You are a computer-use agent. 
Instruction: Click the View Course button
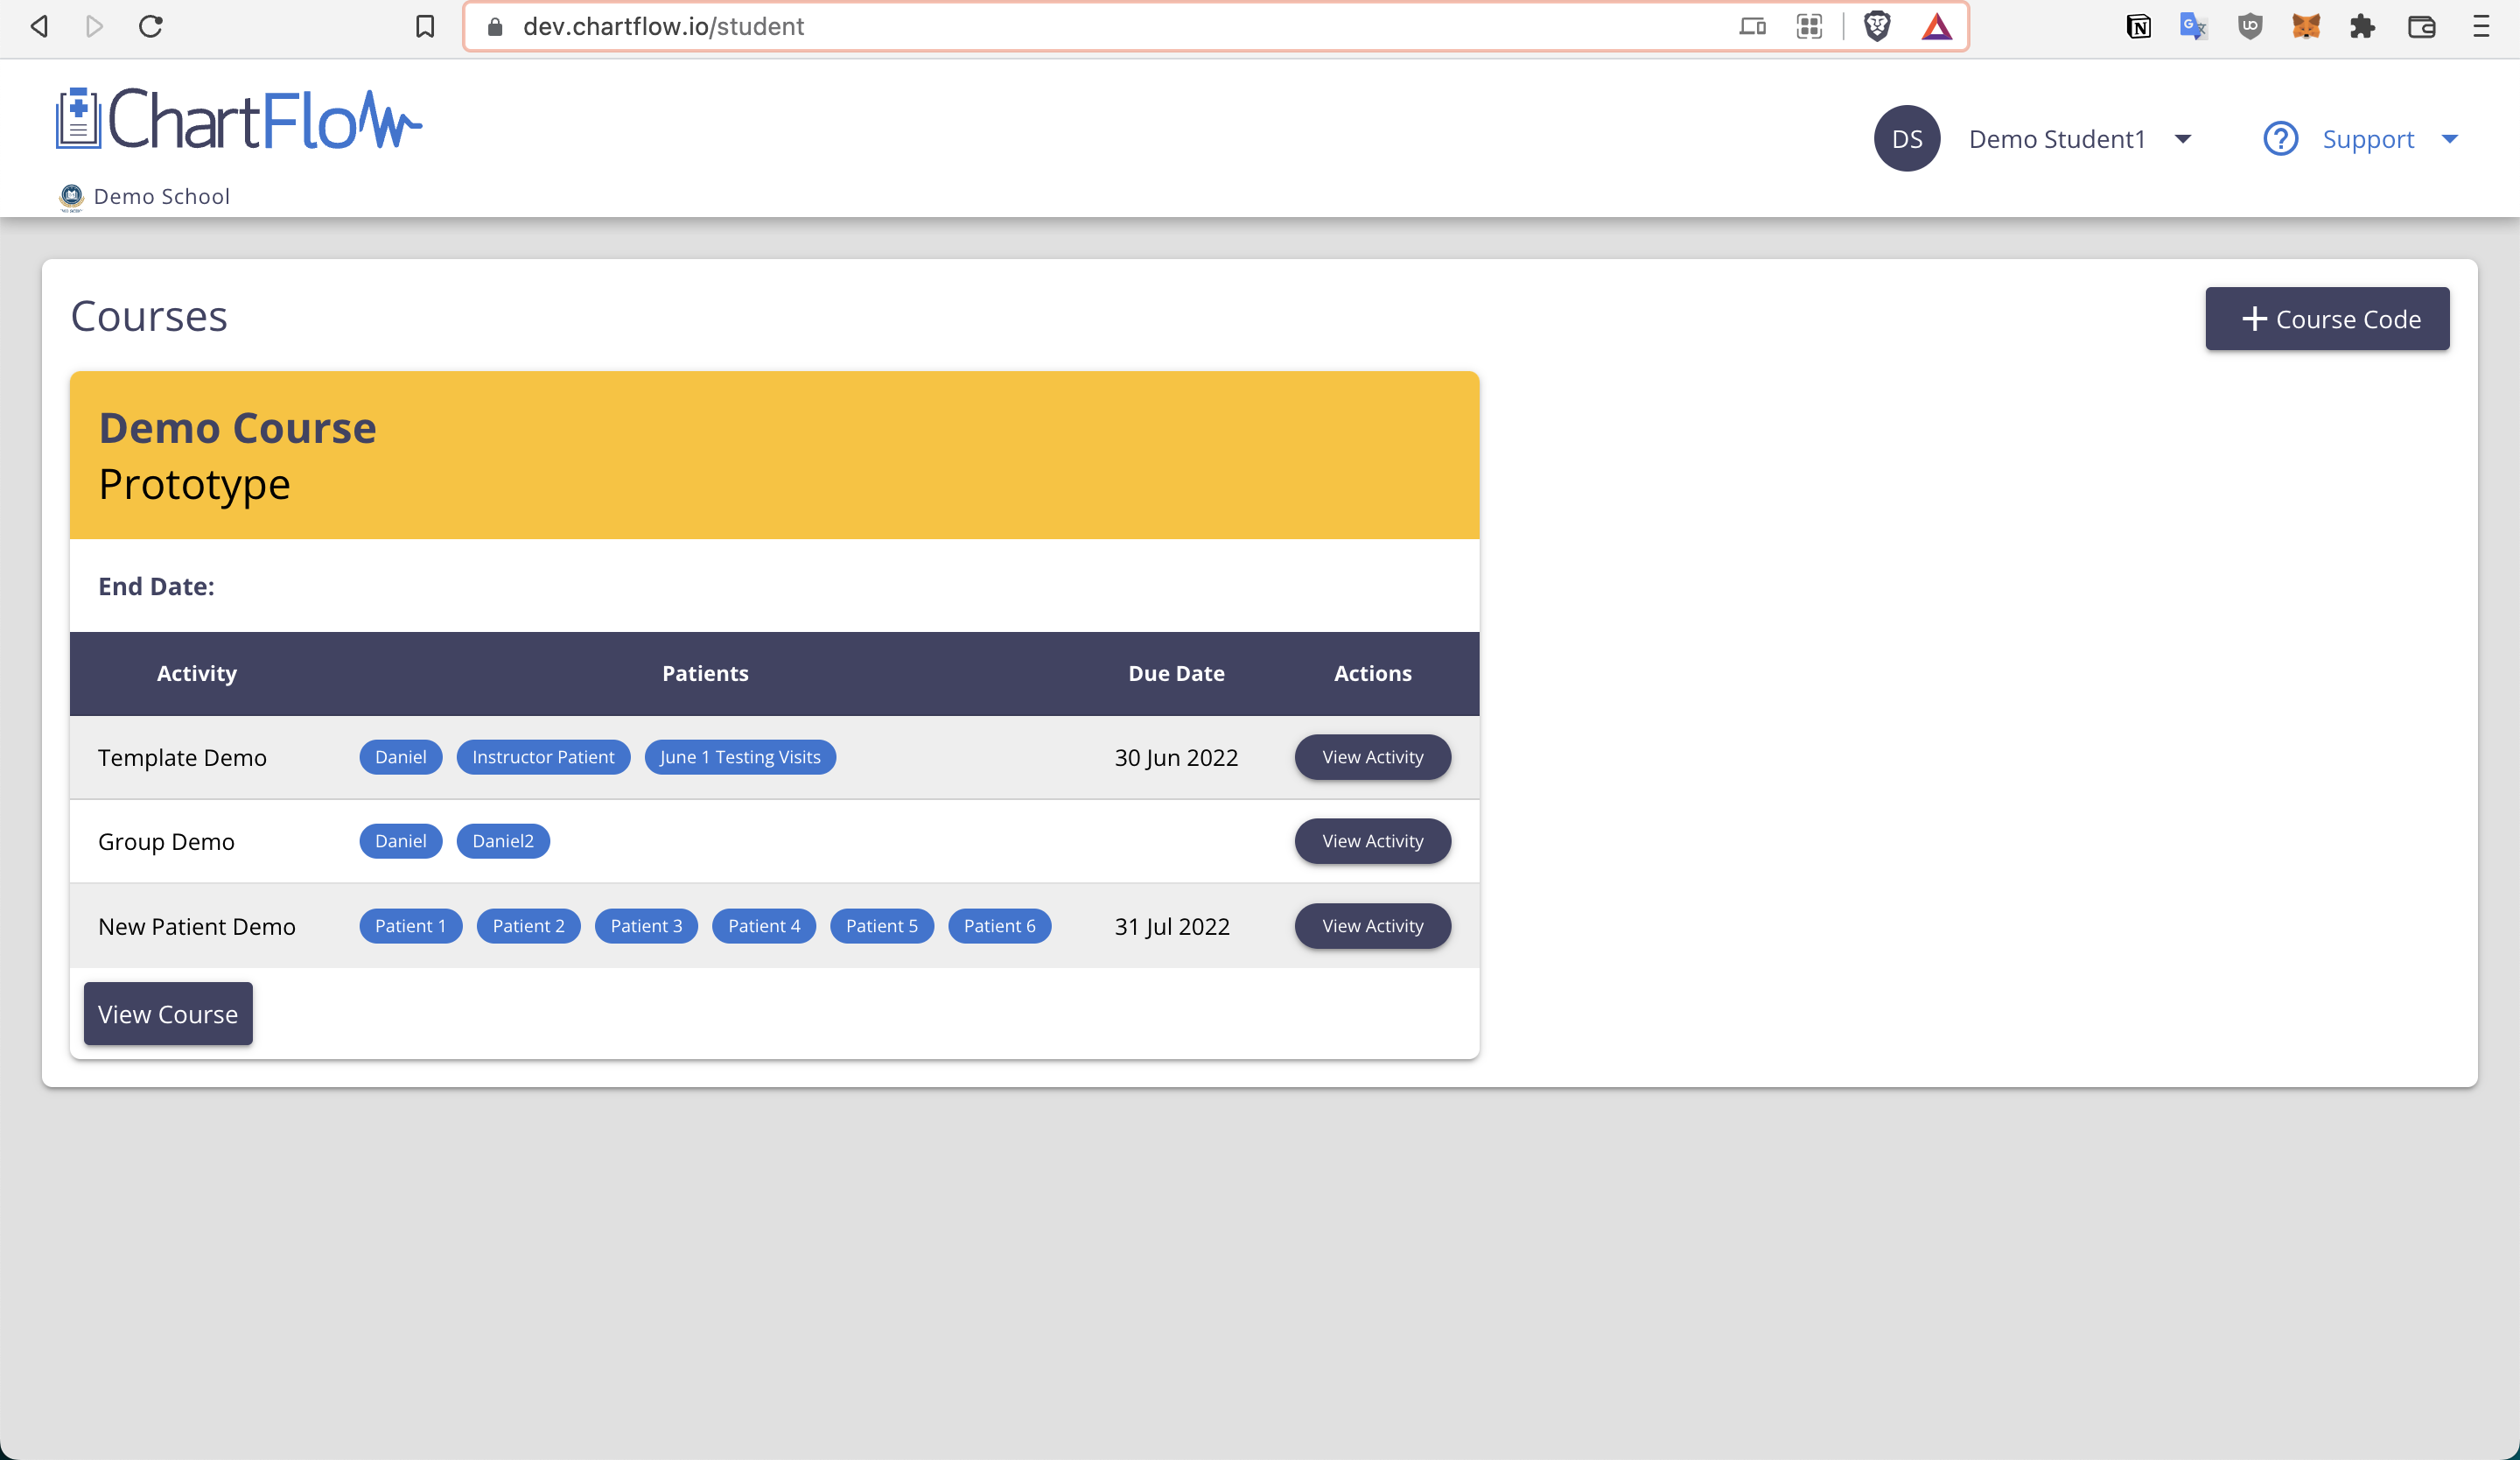click(168, 1014)
